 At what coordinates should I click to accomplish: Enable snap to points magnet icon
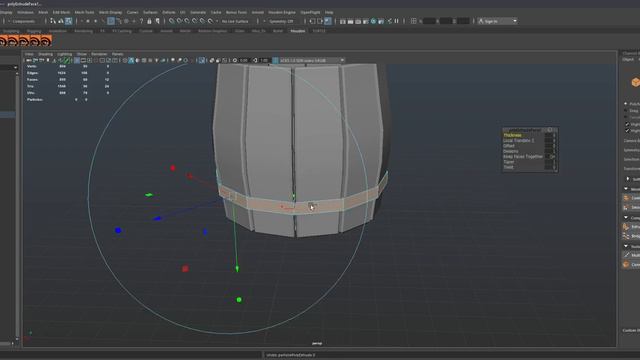[x=187, y=21]
